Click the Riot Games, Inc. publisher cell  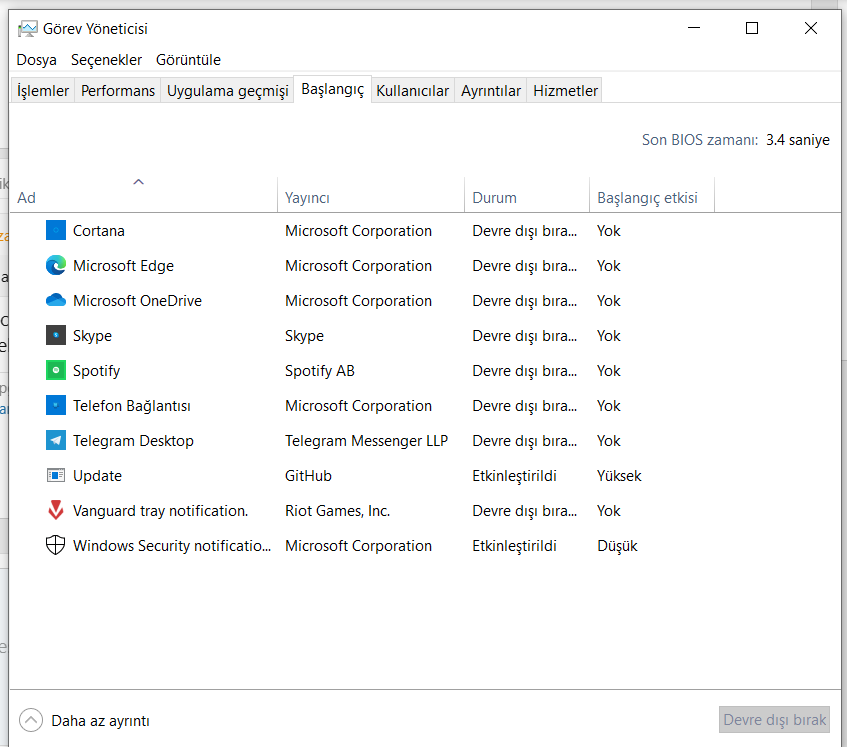[x=338, y=511]
